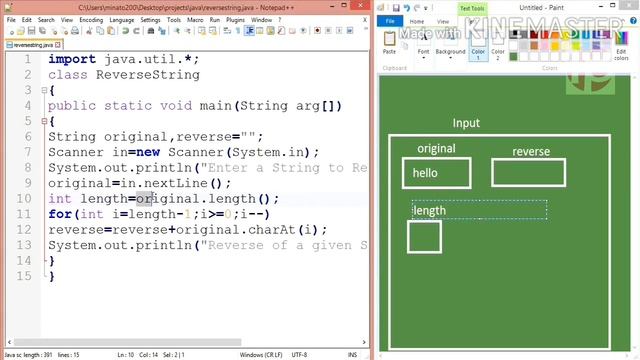This screenshot has height=360, width=640.
Task: Click Edit colors in Paint
Action: 621,47
